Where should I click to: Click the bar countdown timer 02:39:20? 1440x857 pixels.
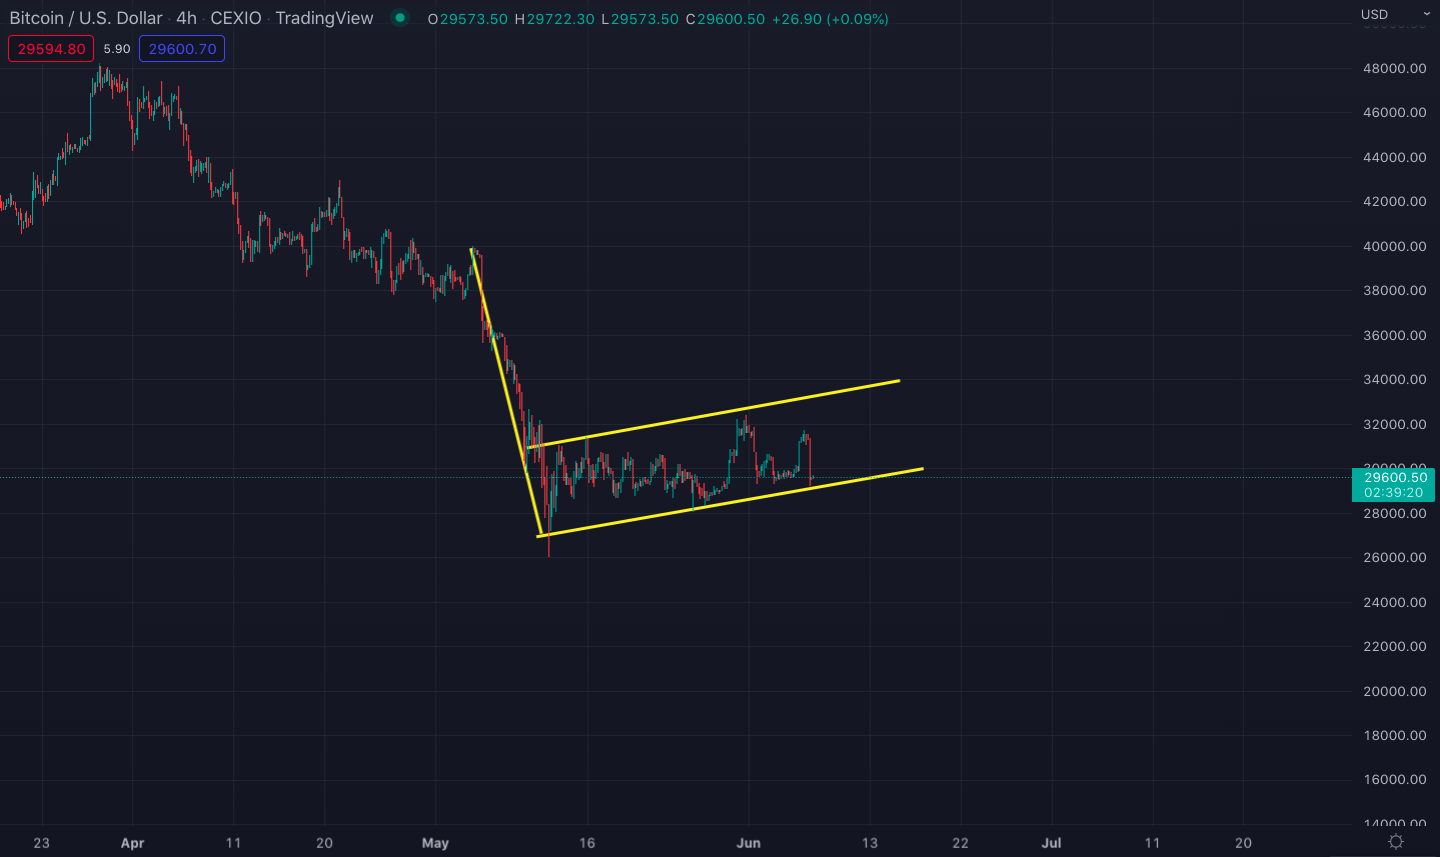1394,493
